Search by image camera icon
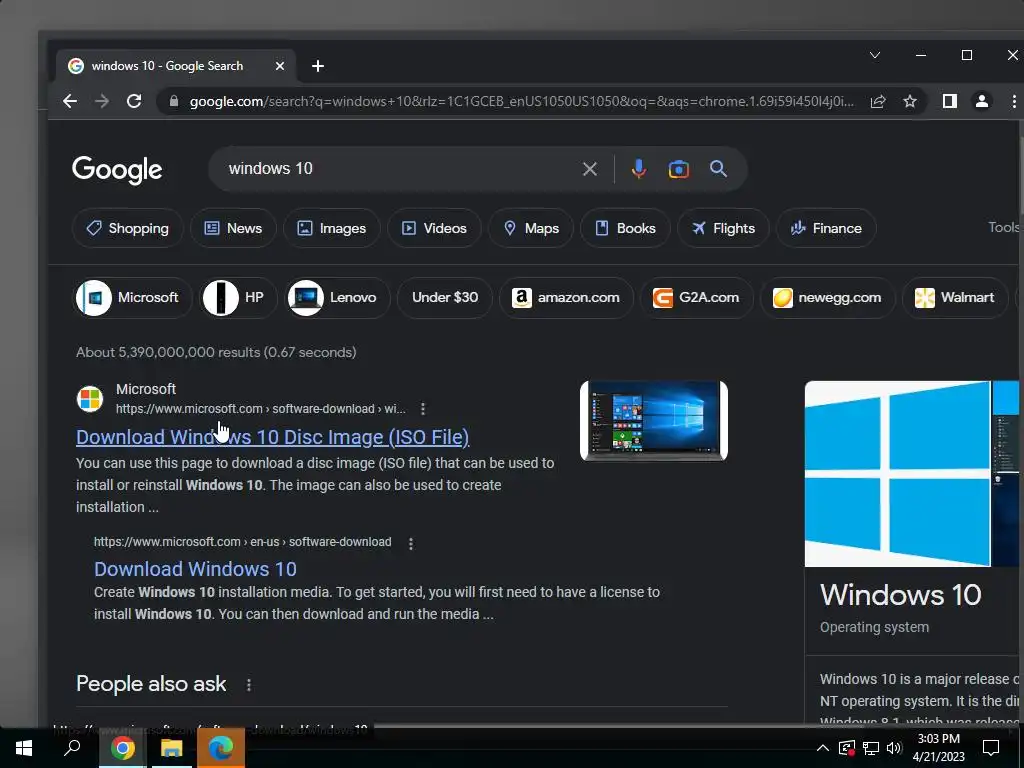The image size is (1024, 768). coord(679,169)
